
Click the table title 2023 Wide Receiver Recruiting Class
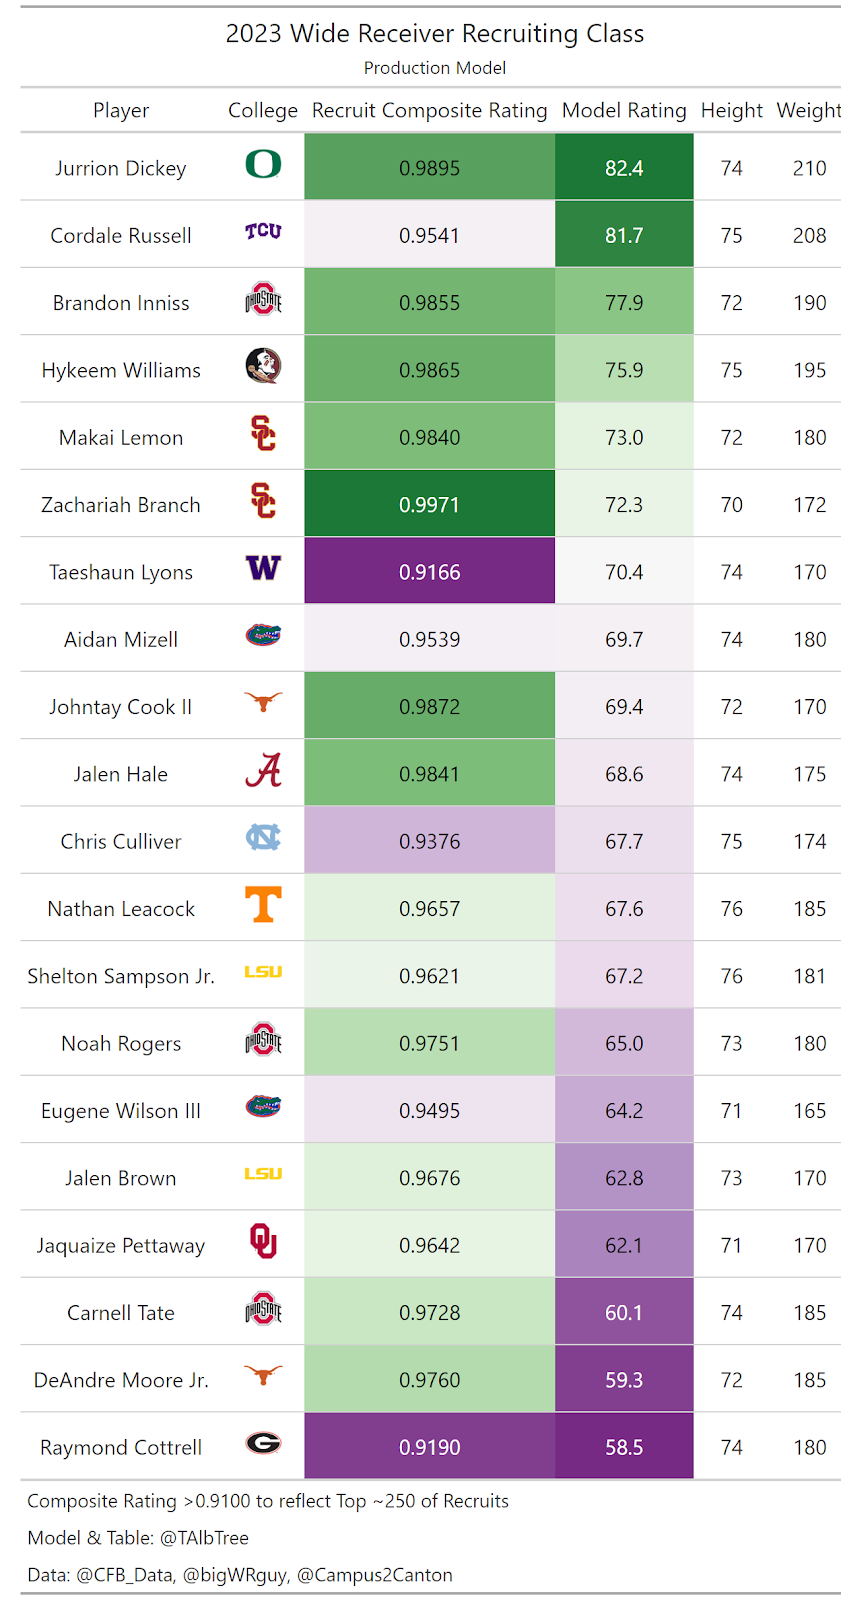434,34
